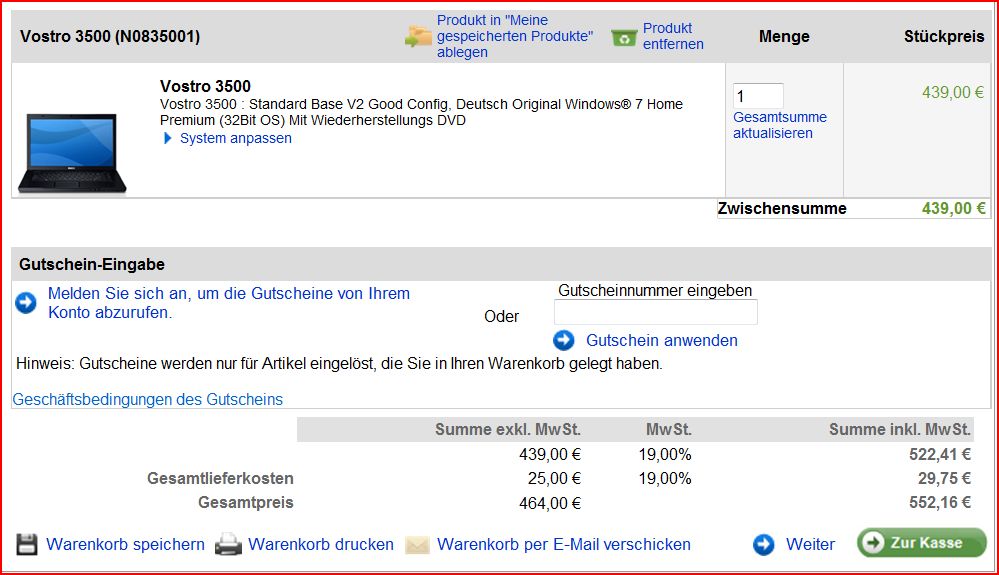
Task: Click the 'Menge' column header
Action: pos(784,36)
